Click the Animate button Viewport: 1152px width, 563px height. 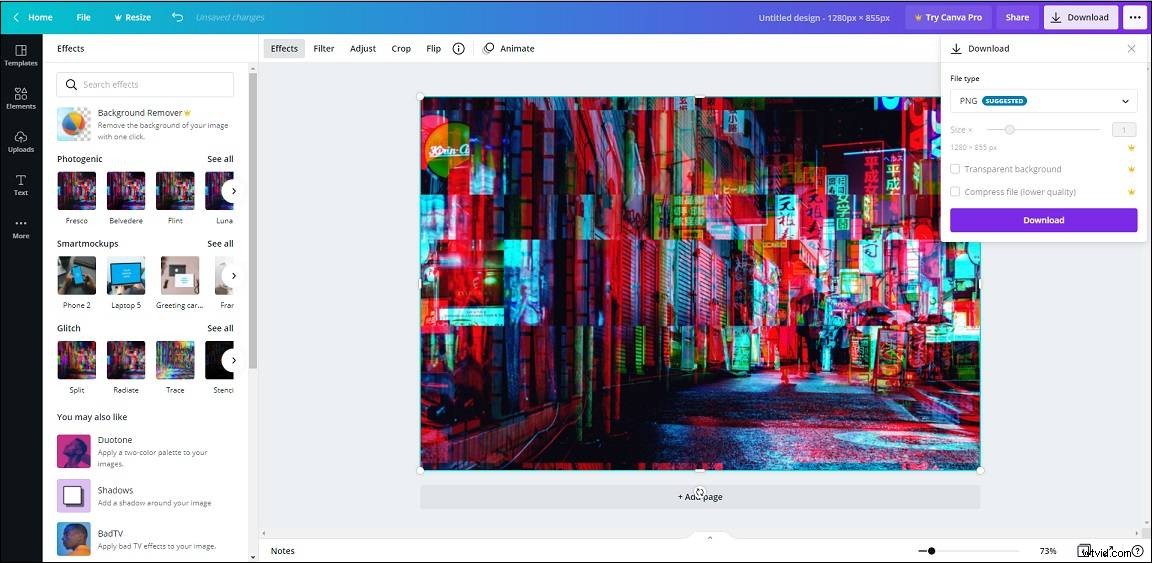(x=508, y=49)
